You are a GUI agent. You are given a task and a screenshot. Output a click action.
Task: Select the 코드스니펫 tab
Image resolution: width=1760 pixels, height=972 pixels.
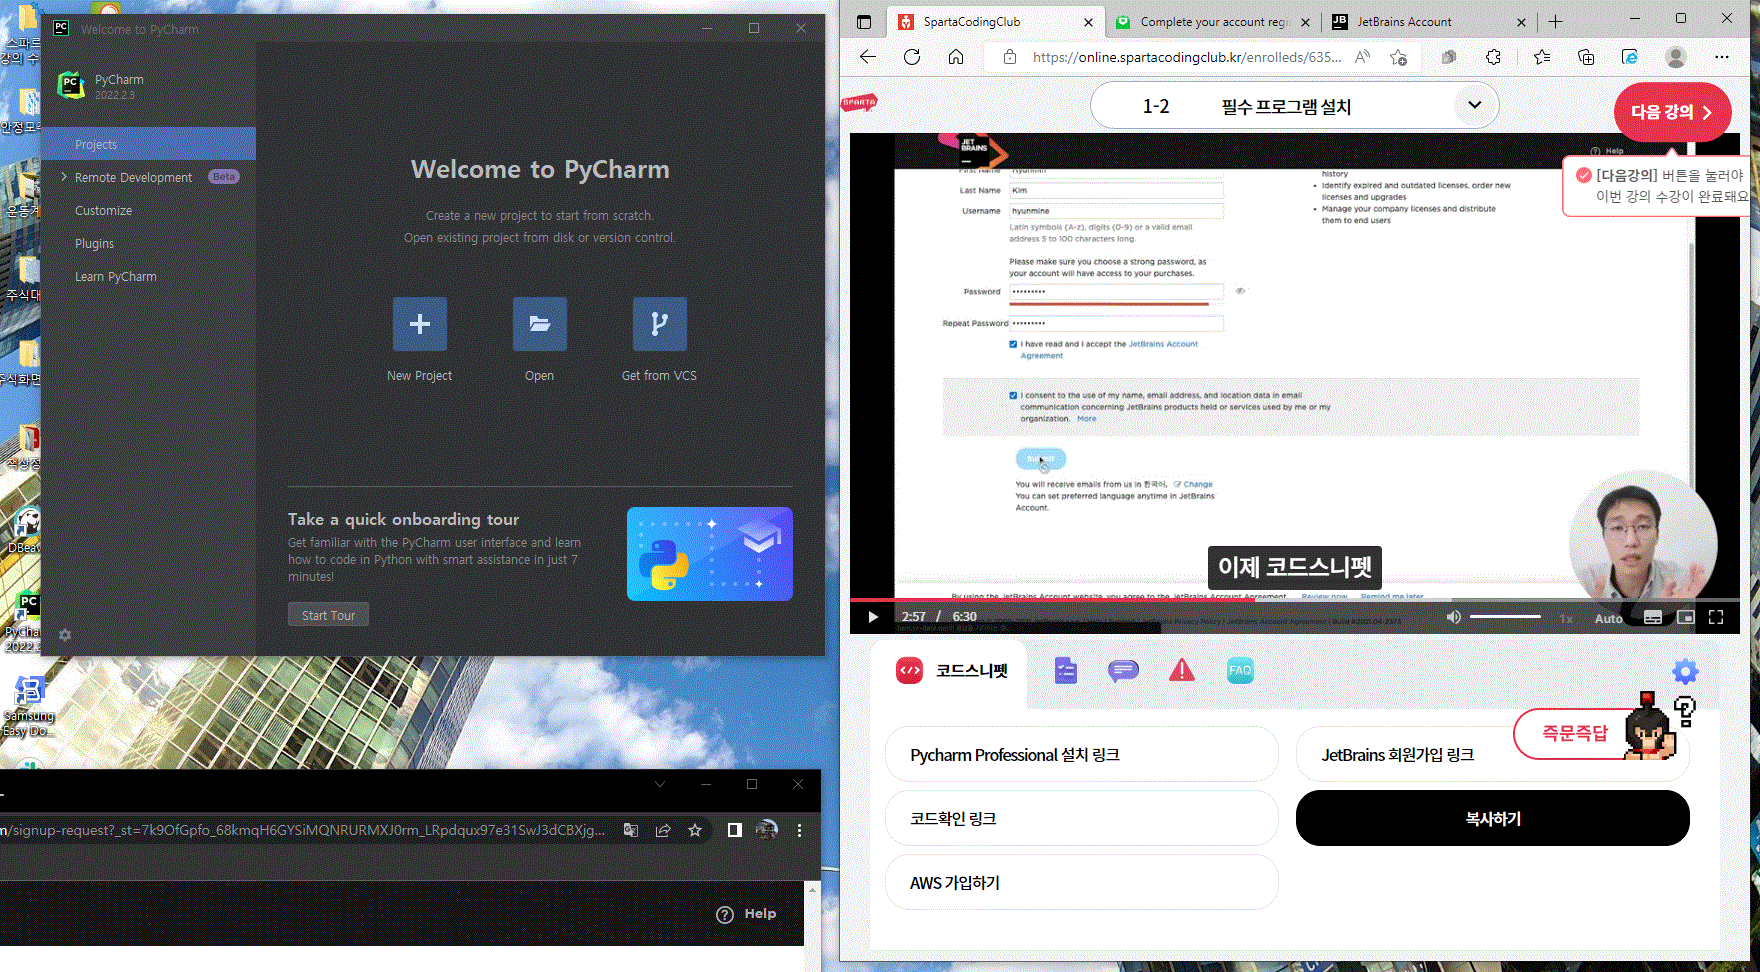(x=952, y=671)
